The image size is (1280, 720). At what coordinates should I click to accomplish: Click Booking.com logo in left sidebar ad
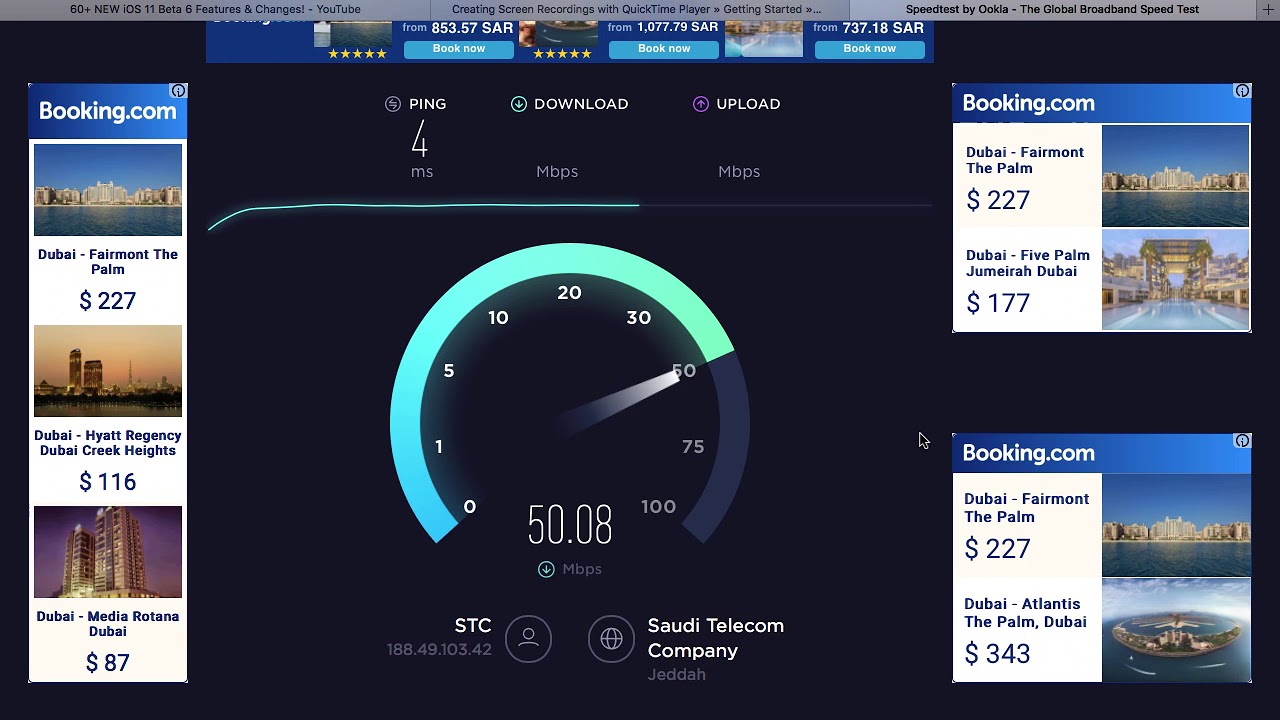point(108,112)
